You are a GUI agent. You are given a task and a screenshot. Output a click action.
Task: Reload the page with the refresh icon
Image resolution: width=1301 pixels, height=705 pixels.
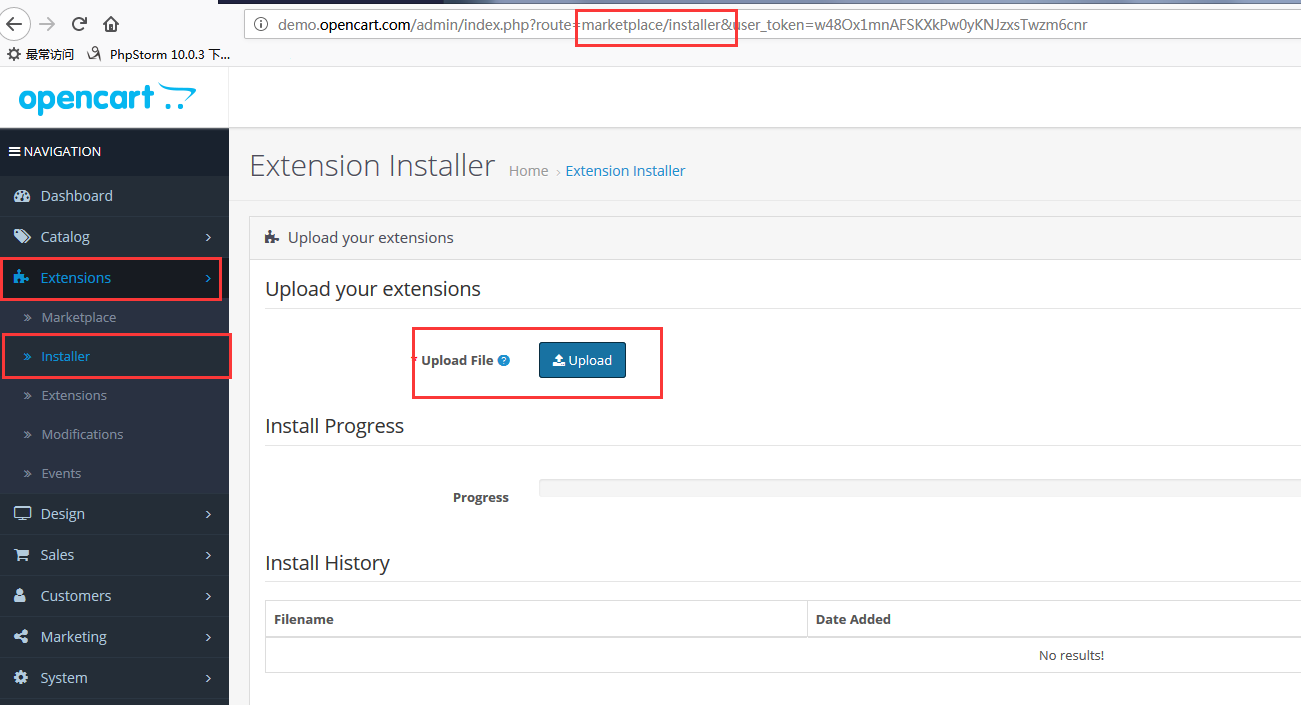coord(80,24)
